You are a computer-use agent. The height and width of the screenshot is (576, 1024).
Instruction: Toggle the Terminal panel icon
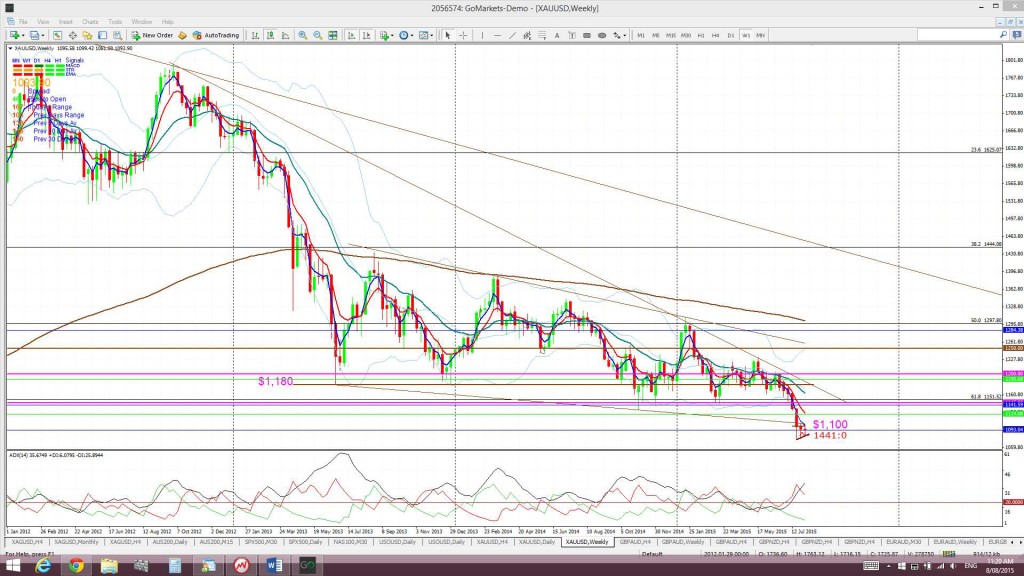coord(103,35)
